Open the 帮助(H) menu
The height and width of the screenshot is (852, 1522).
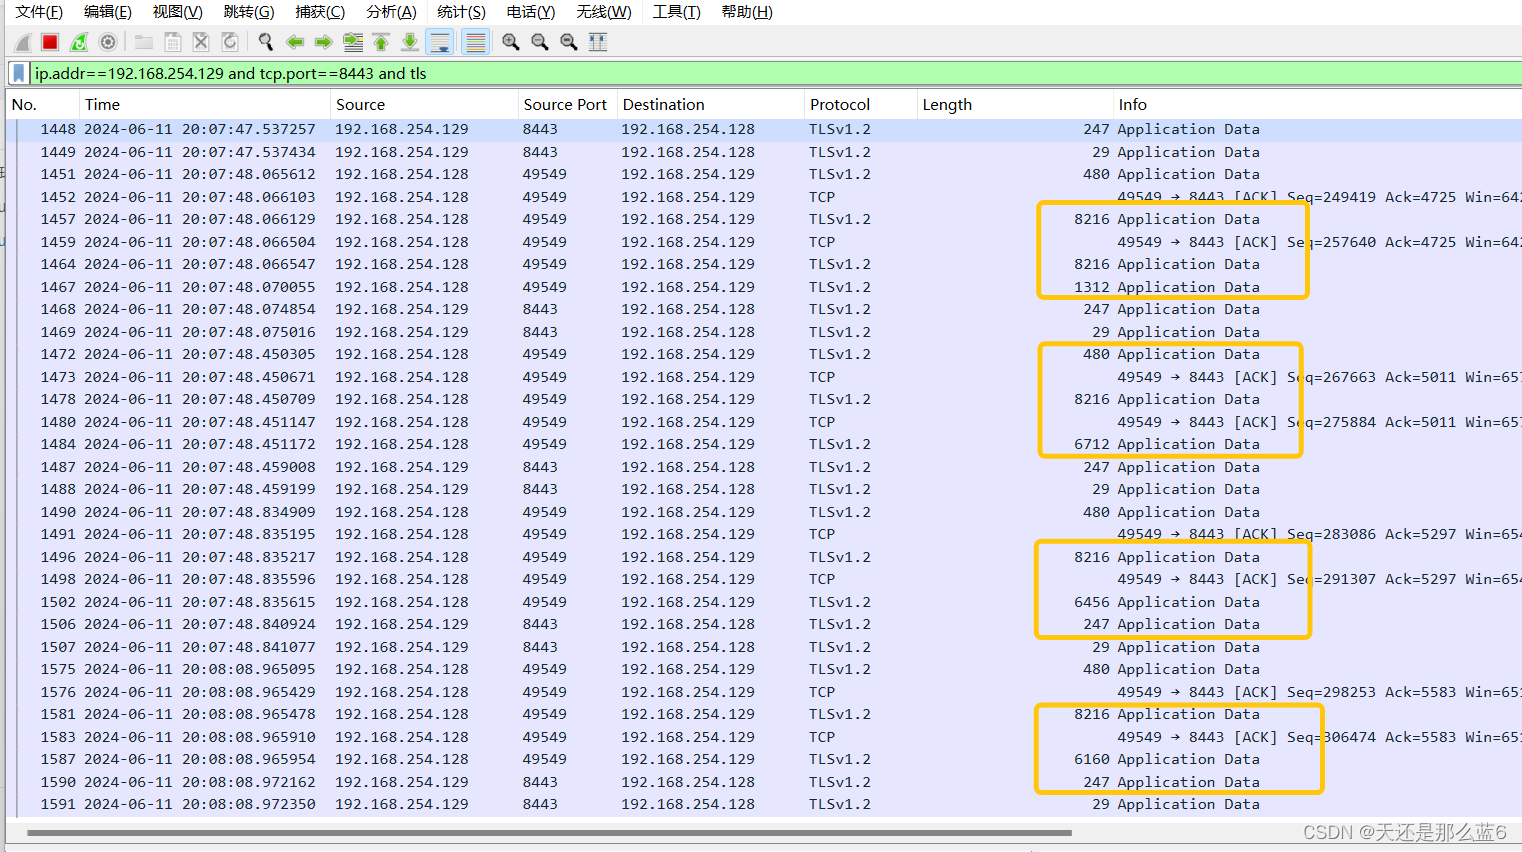[747, 12]
